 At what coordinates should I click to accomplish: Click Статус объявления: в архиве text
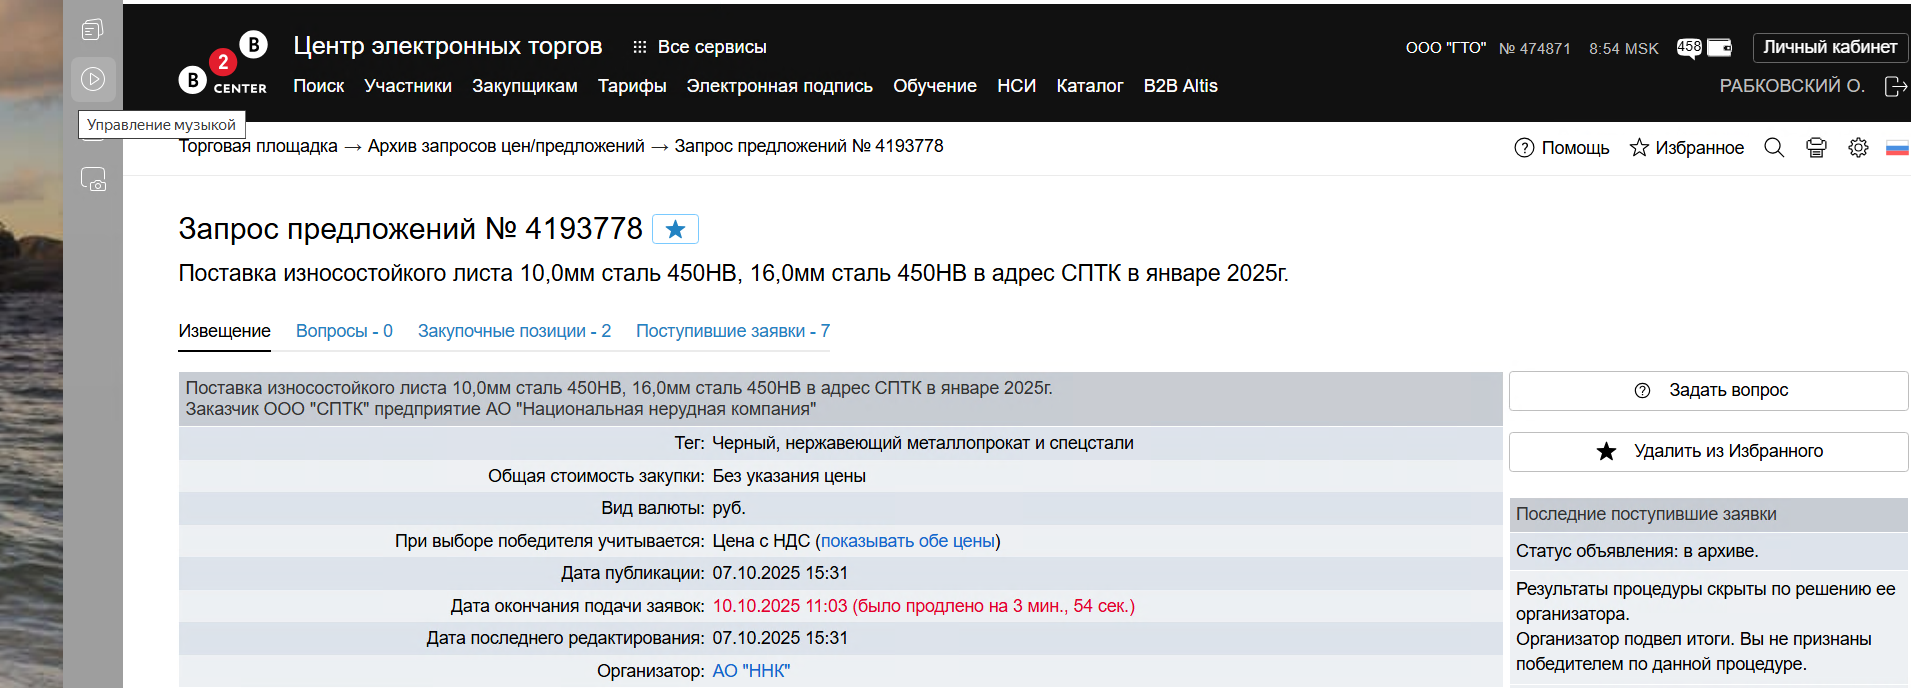[1637, 551]
